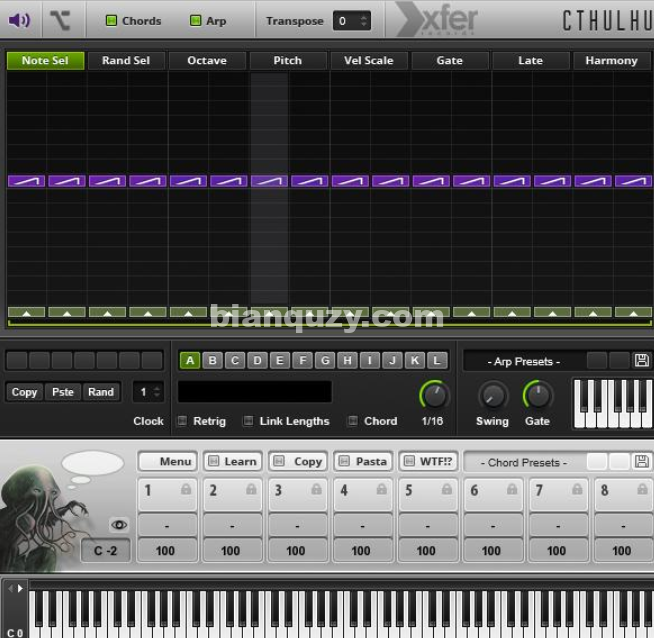Image resolution: width=654 pixels, height=638 pixels.
Task: Select arp pattern slot K
Action: (x=415, y=360)
